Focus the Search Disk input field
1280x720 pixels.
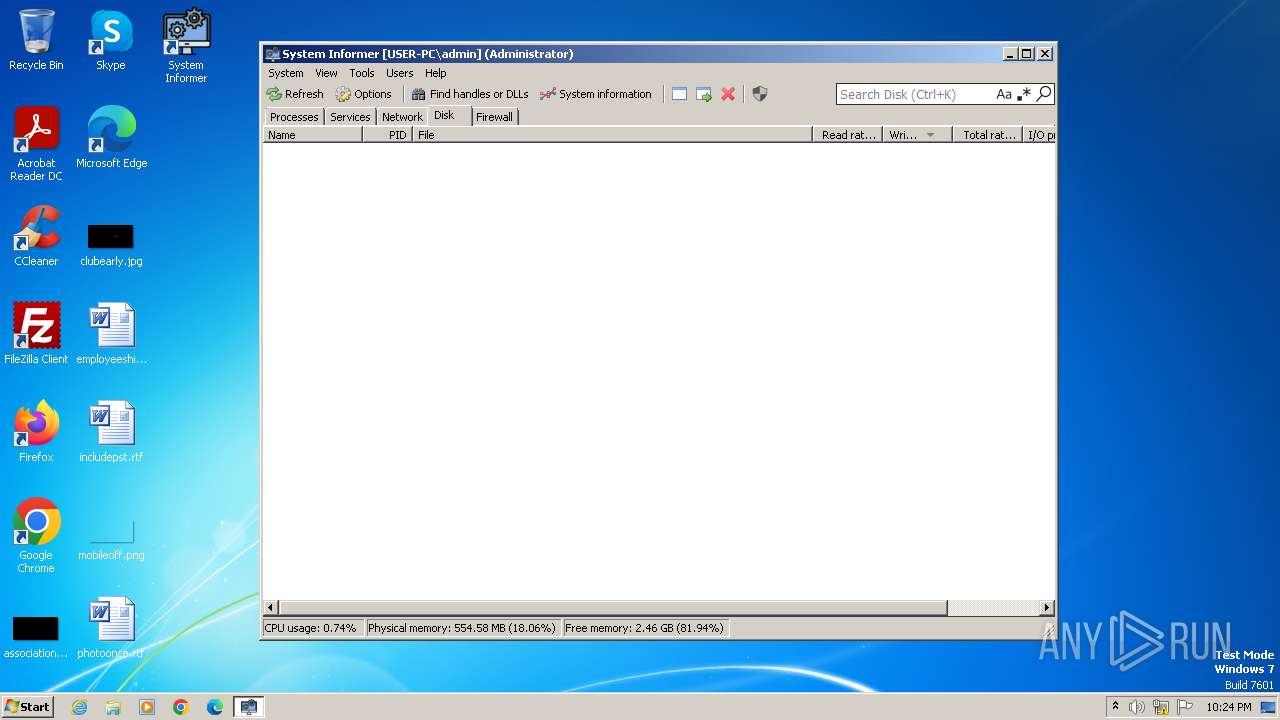click(x=915, y=94)
